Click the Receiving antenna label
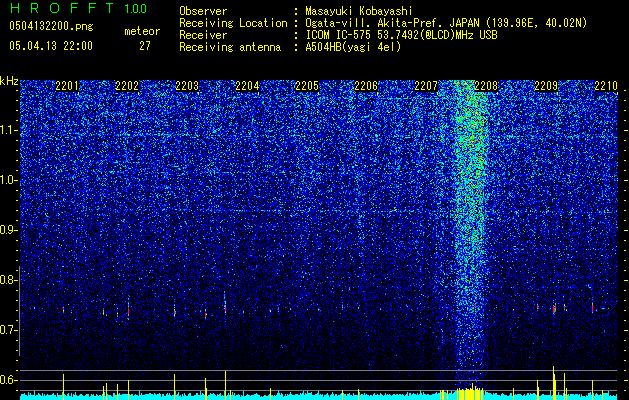Viewport: 629px width, 400px height. pyautogui.click(x=230, y=47)
